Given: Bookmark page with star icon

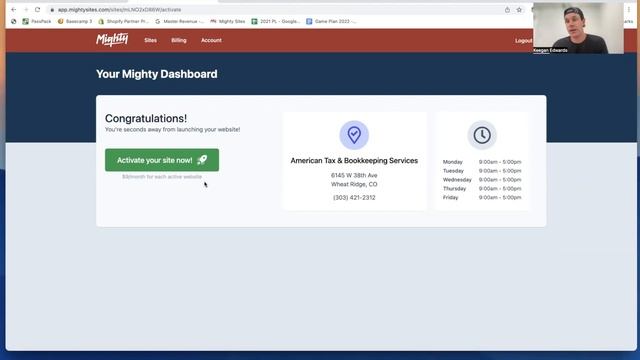Looking at the screenshot, I should pos(519,10).
